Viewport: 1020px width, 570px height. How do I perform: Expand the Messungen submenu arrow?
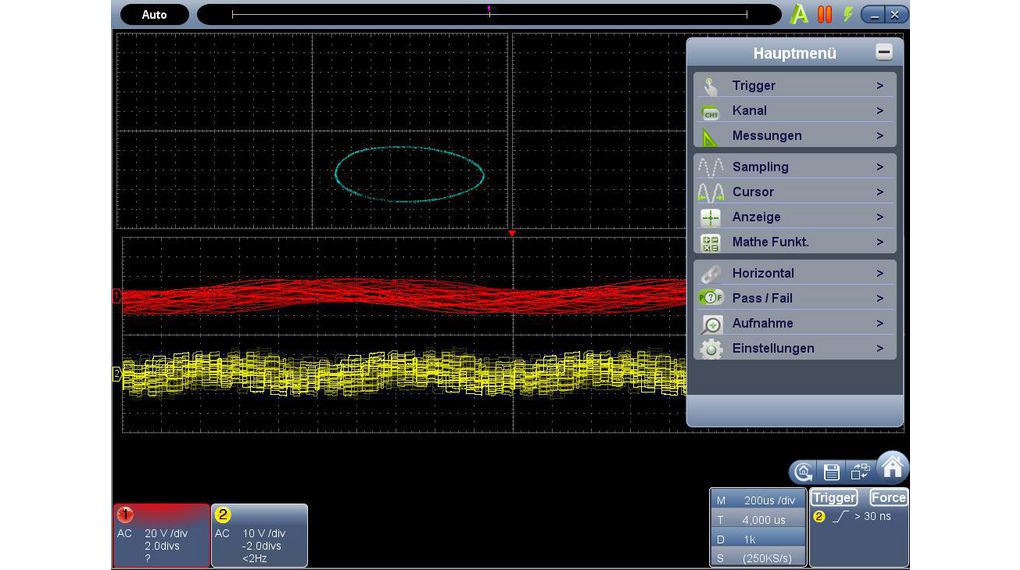coord(880,136)
